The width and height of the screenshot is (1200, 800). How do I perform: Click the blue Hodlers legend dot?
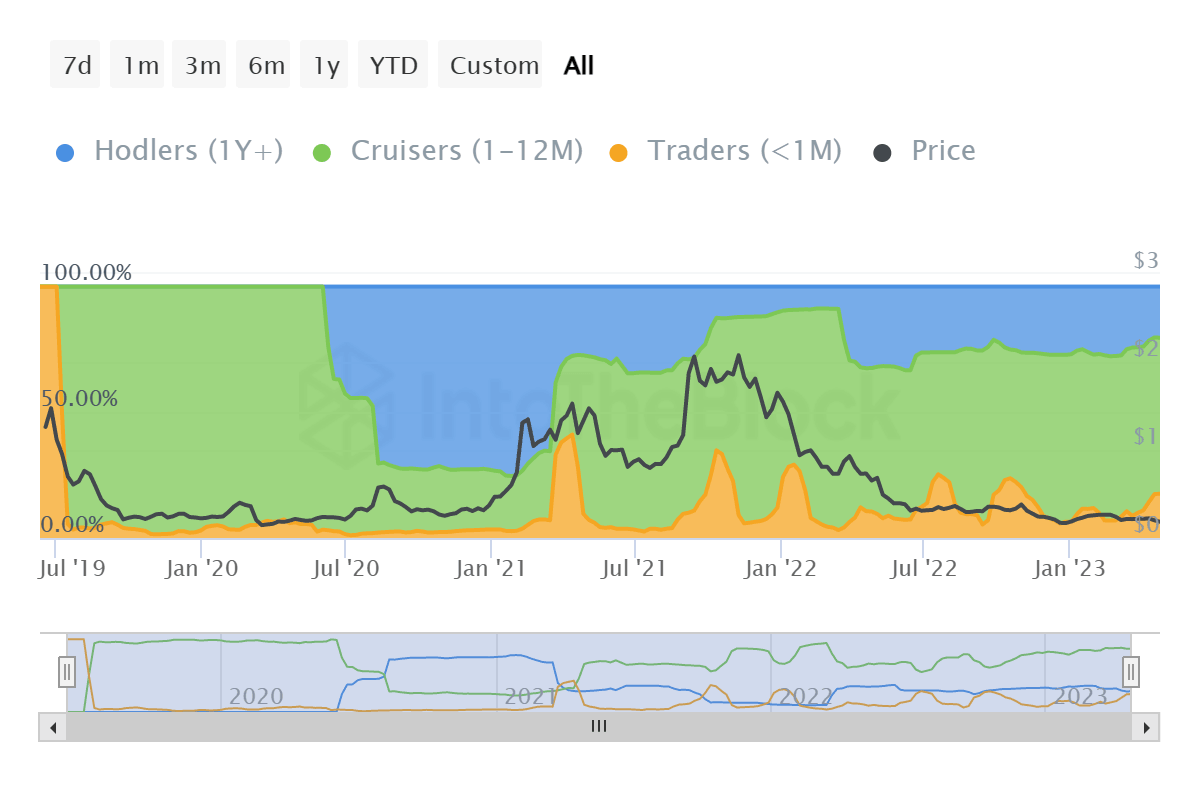point(65,152)
